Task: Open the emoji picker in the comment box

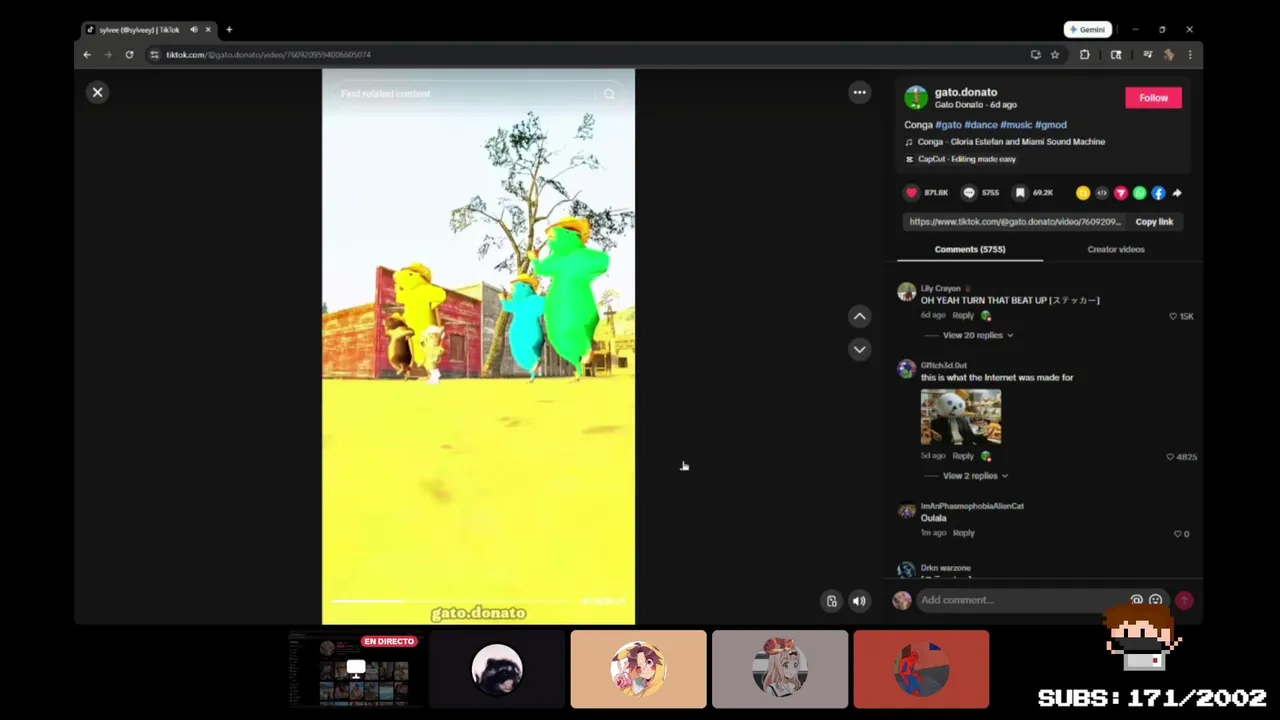Action: click(1155, 600)
